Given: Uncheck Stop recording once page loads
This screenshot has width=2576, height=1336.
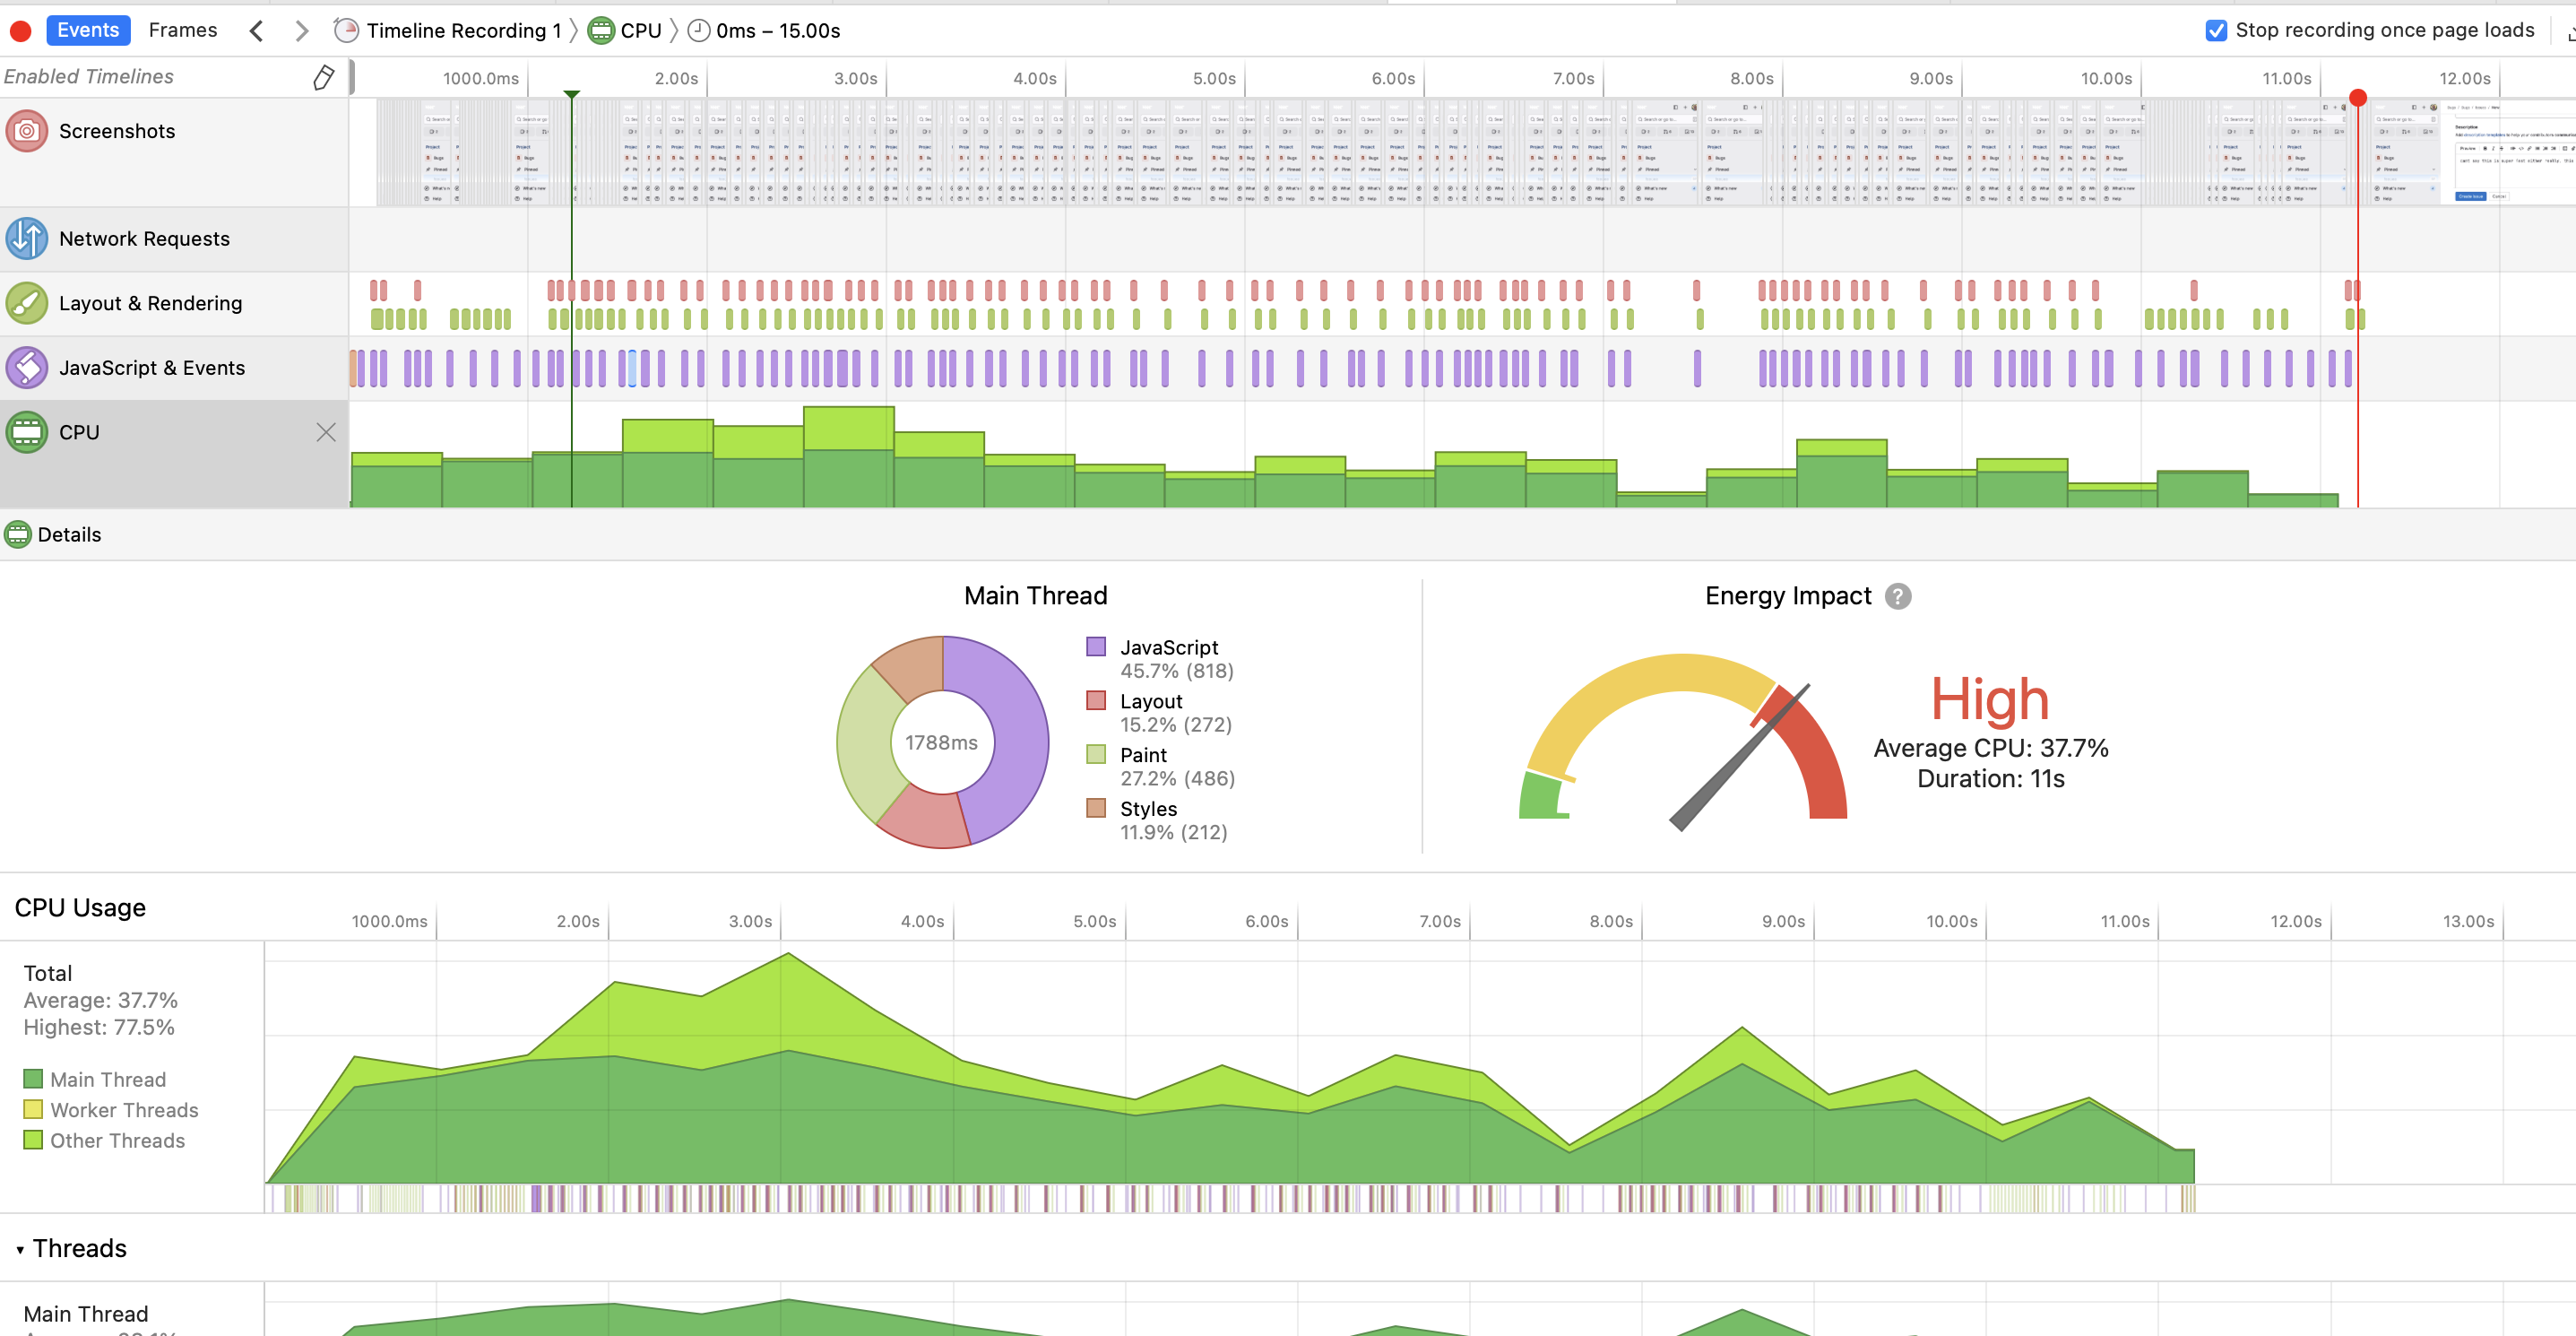Looking at the screenshot, I should (2216, 30).
